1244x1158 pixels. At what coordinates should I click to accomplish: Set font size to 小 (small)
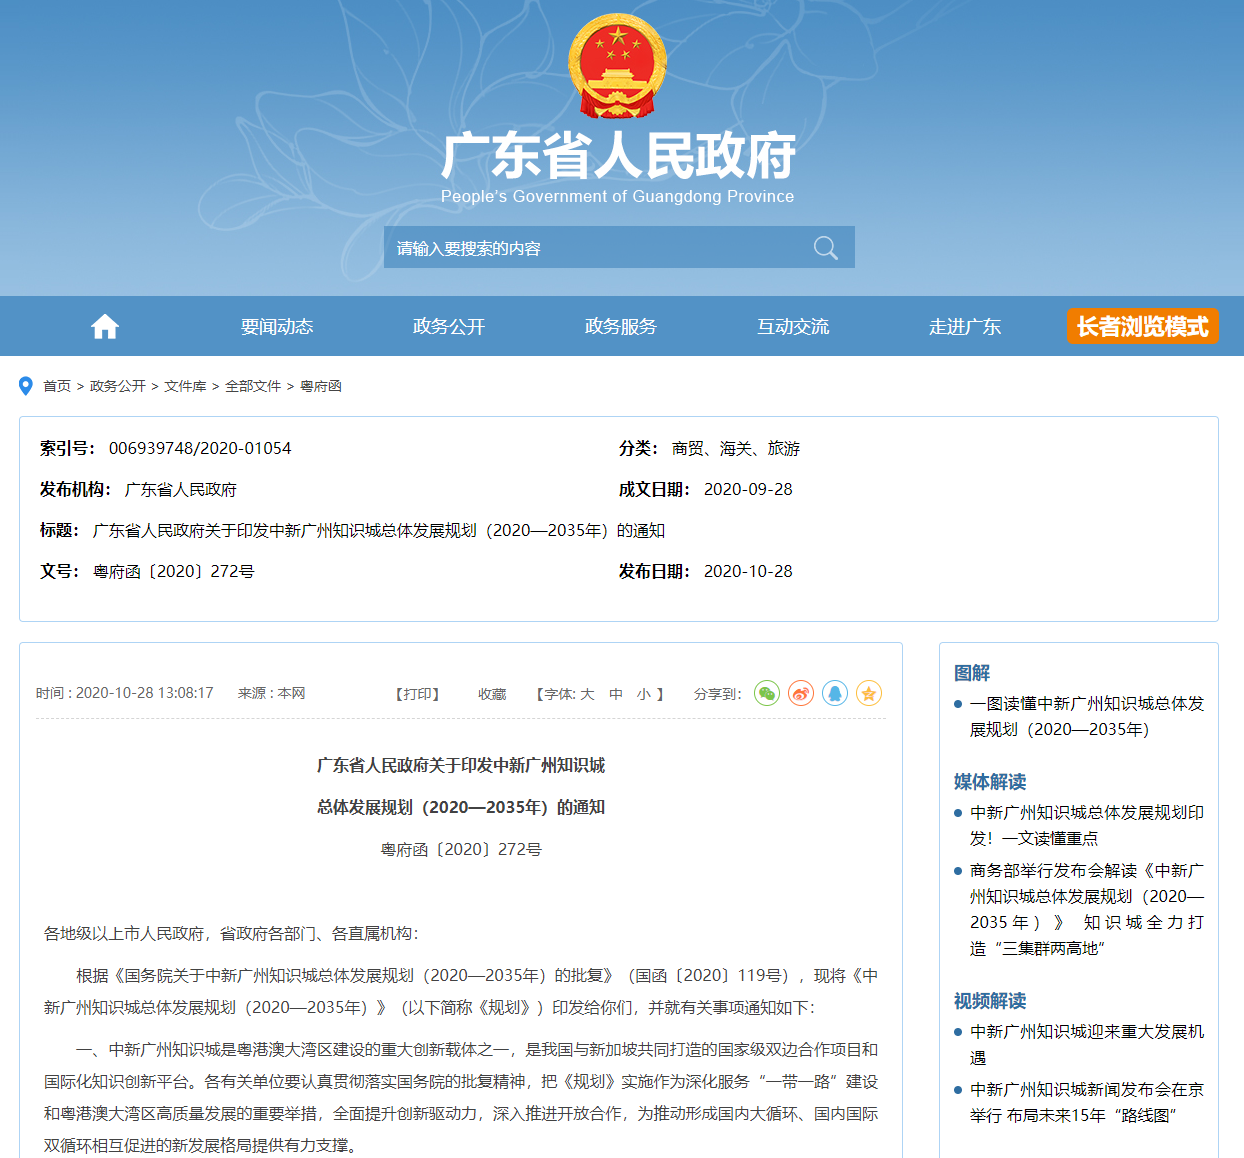(644, 694)
